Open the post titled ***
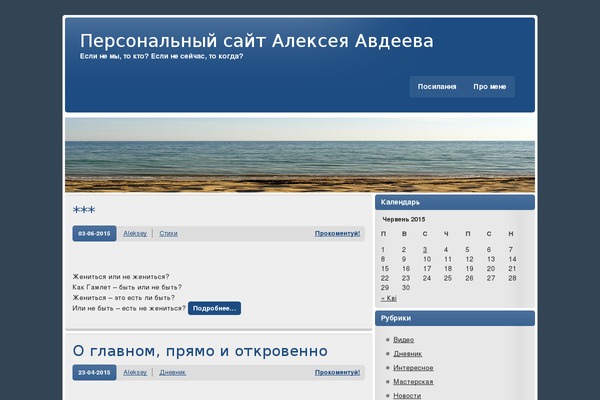The height and width of the screenshot is (400, 600). point(84,210)
